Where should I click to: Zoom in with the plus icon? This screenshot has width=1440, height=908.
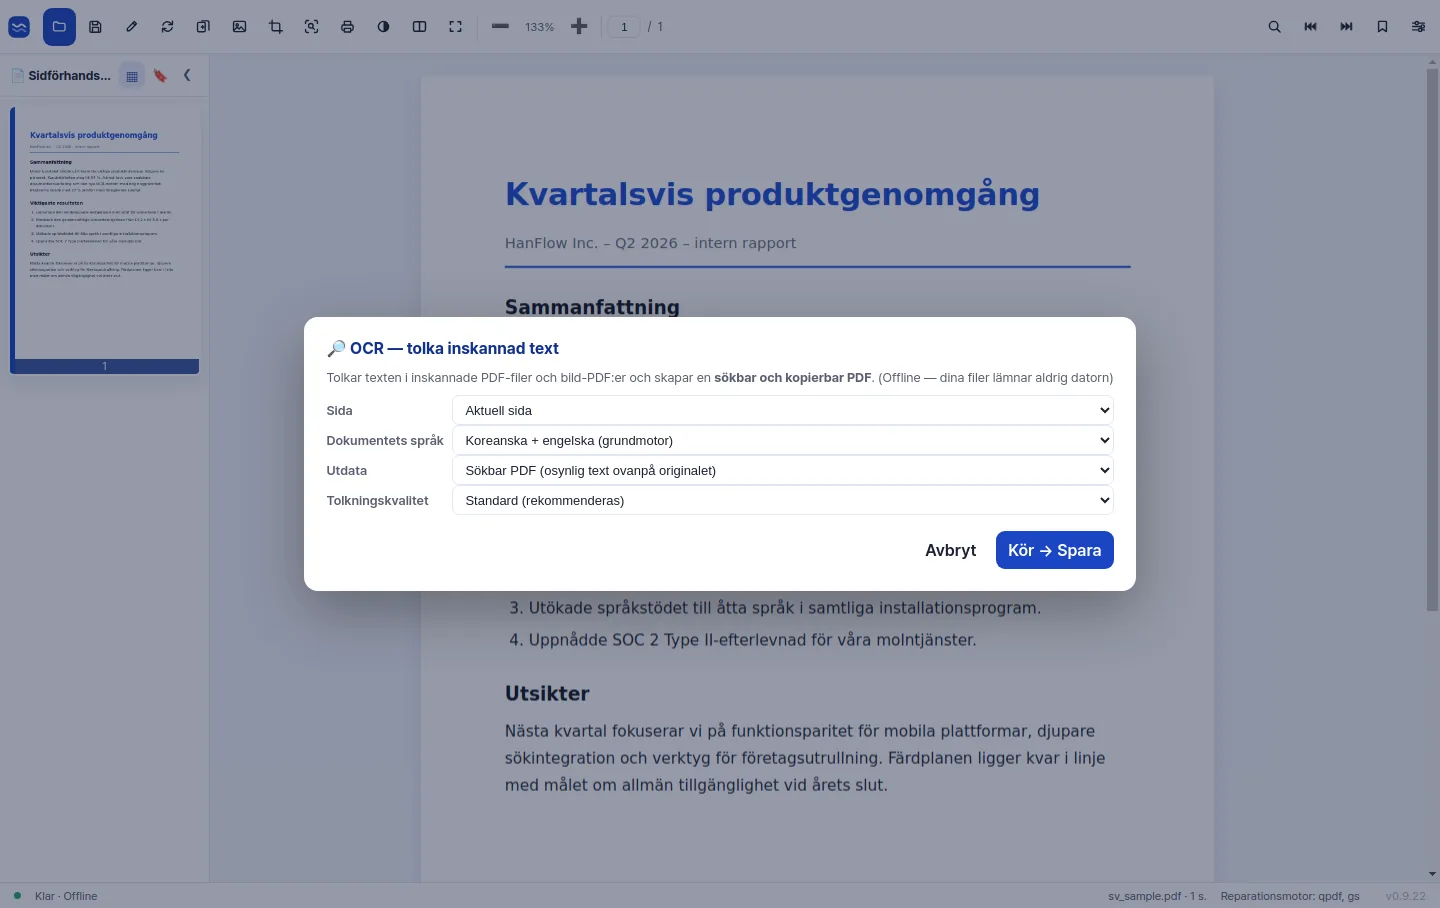coord(579,27)
